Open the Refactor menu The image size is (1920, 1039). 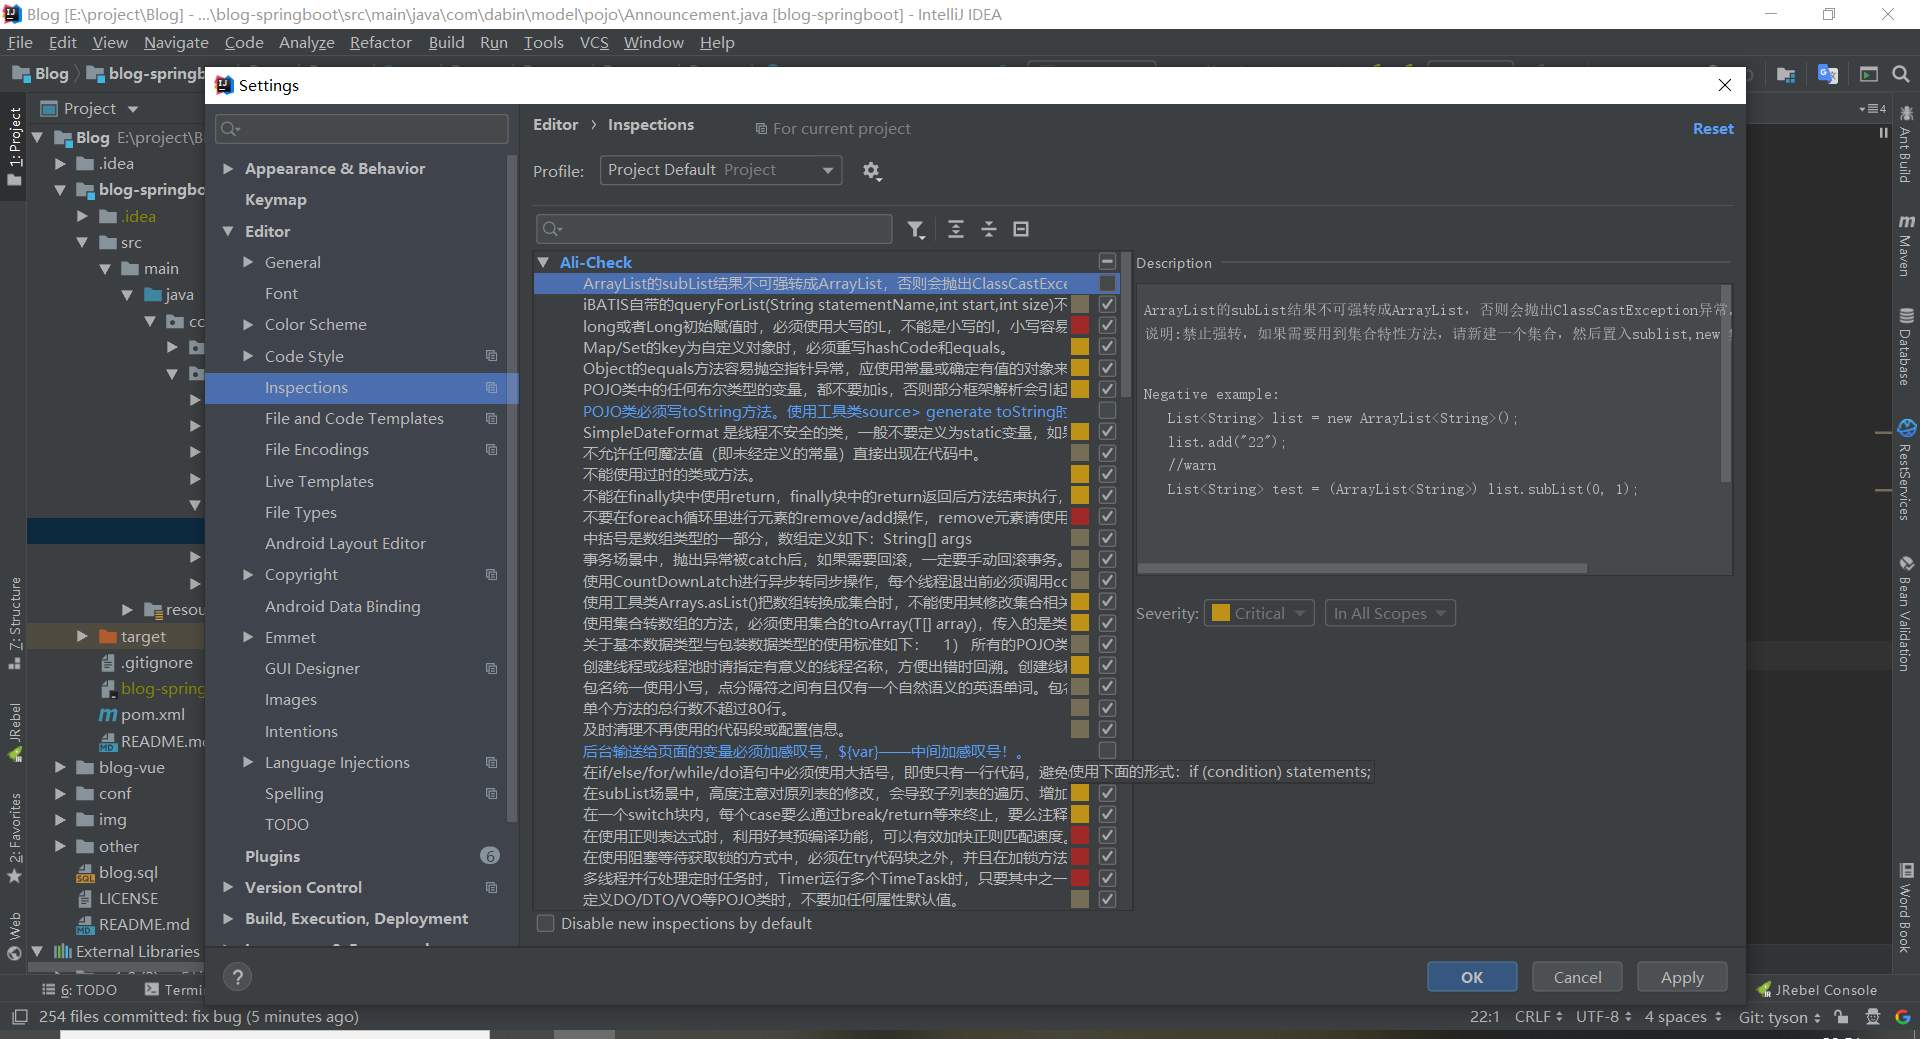click(380, 43)
